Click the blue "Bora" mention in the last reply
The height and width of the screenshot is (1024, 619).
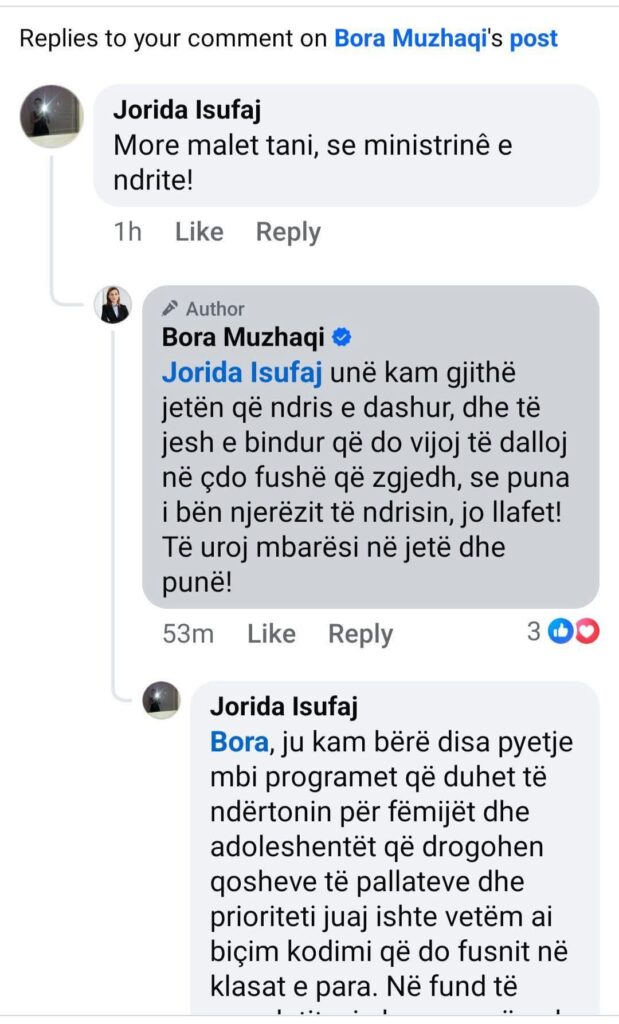(239, 744)
